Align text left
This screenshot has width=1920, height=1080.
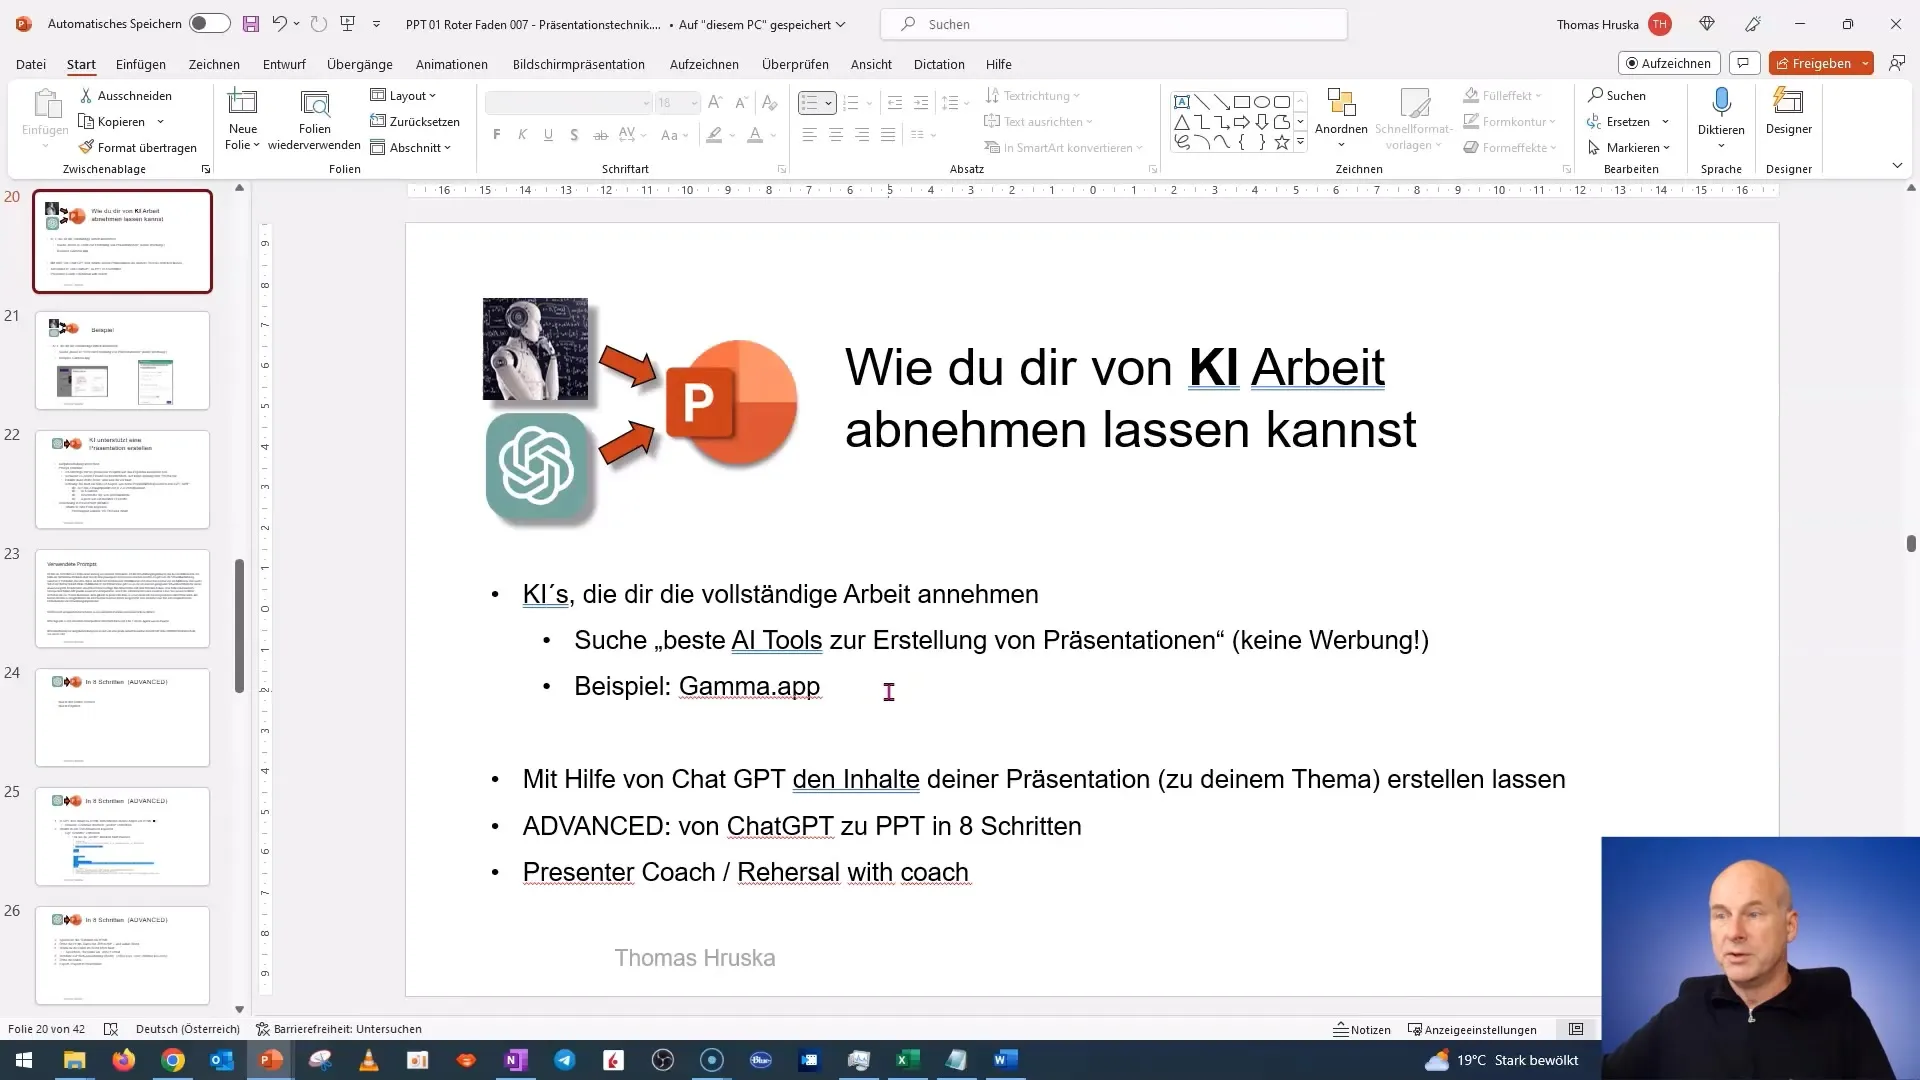coord(810,135)
